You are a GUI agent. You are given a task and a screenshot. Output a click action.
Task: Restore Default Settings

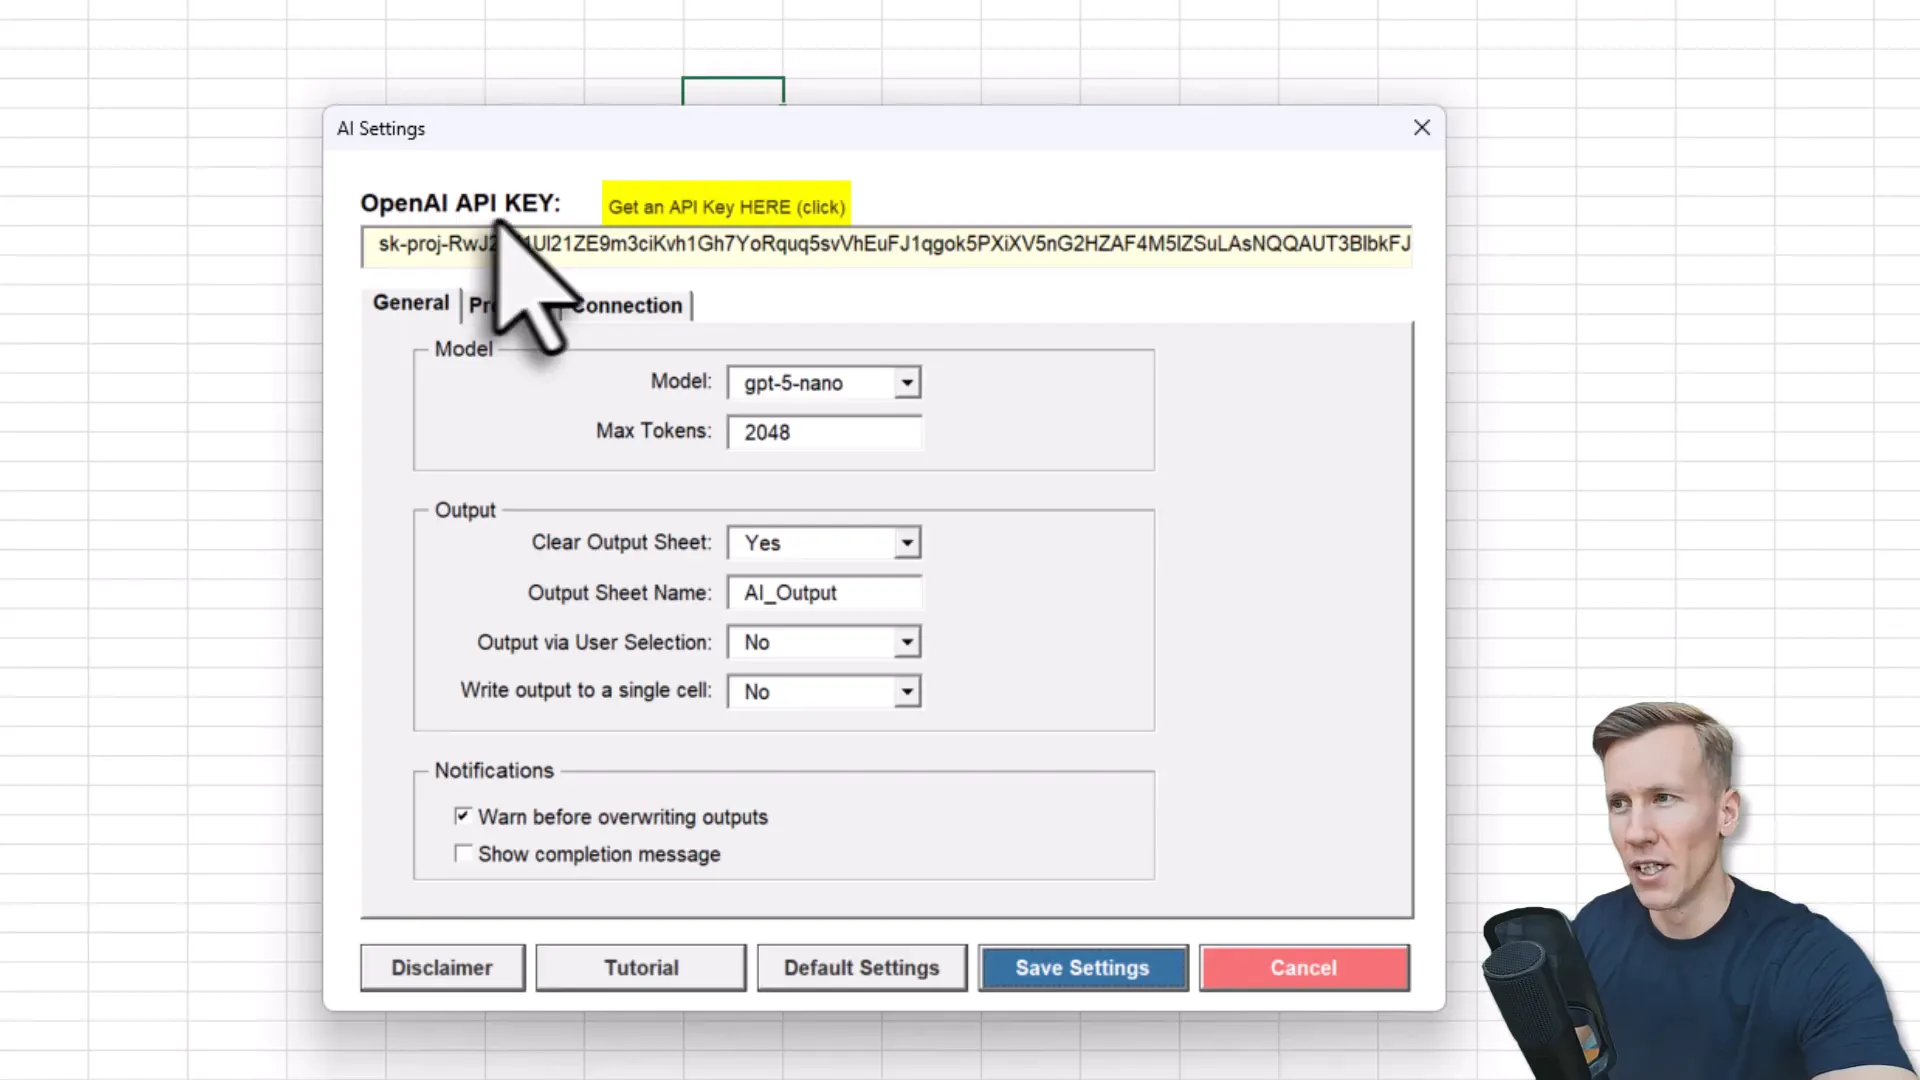tap(861, 967)
